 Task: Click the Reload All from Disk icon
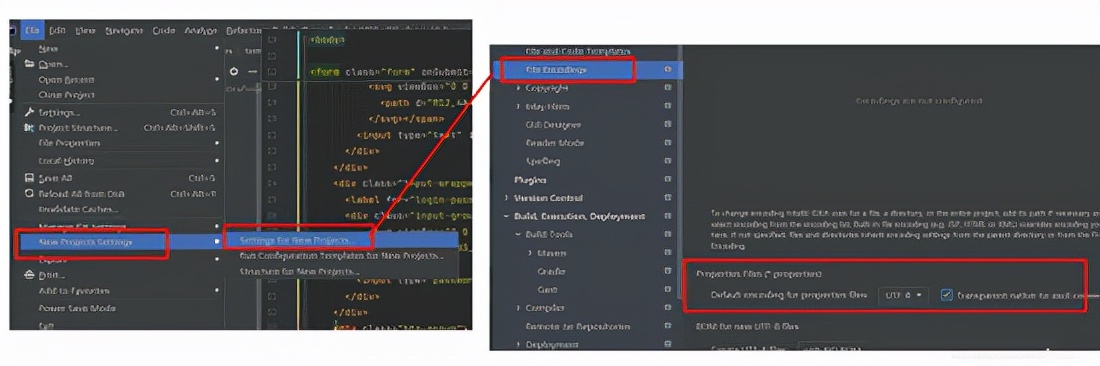click(29, 194)
